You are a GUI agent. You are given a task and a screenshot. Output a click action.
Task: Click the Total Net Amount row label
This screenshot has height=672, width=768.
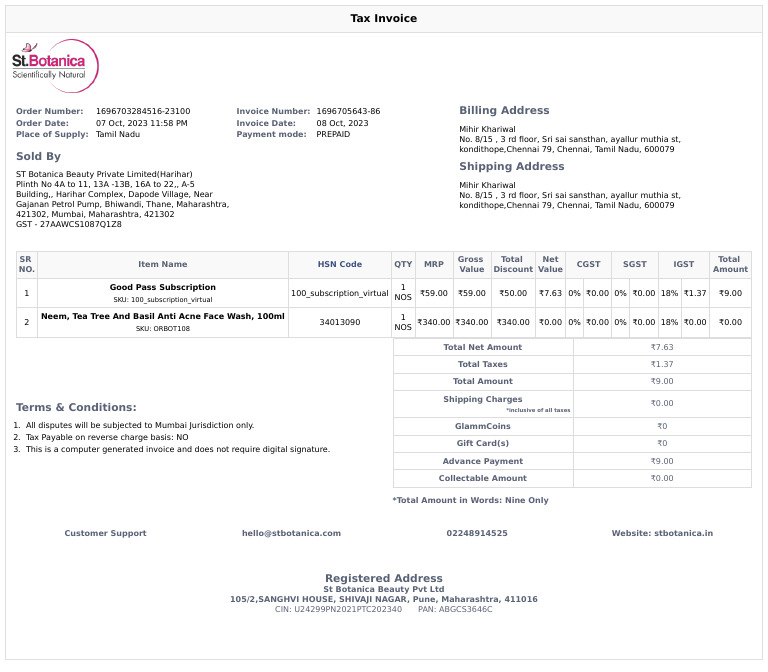[482, 347]
